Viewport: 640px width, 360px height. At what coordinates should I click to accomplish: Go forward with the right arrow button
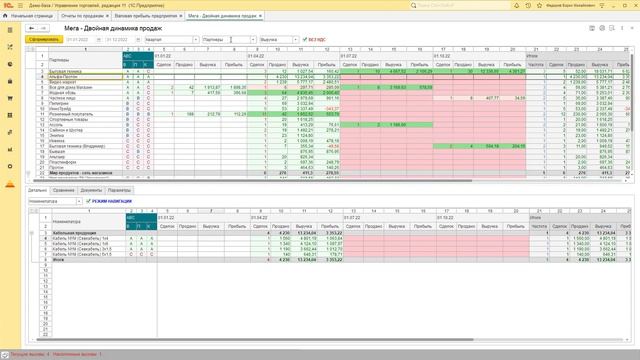[43, 28]
